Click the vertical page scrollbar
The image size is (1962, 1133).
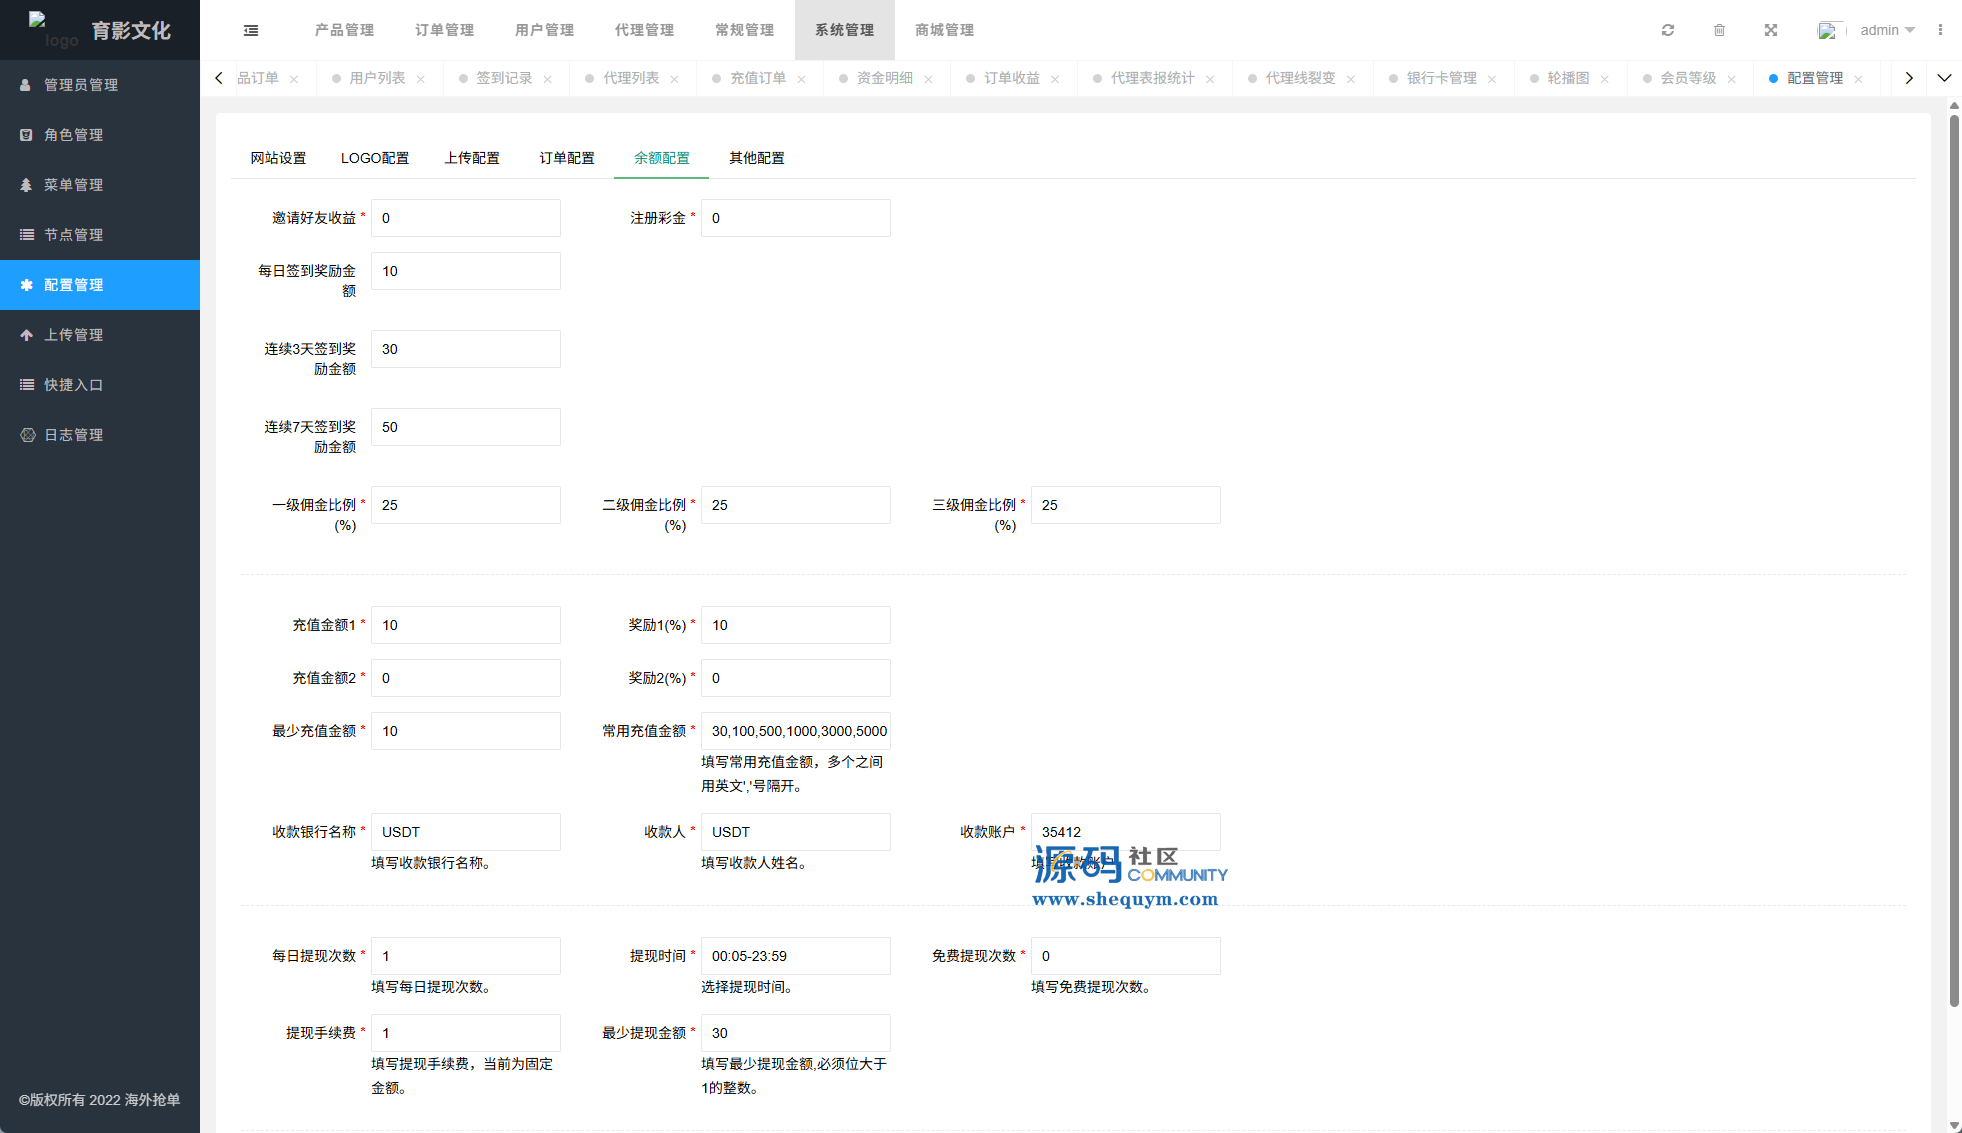[1954, 560]
